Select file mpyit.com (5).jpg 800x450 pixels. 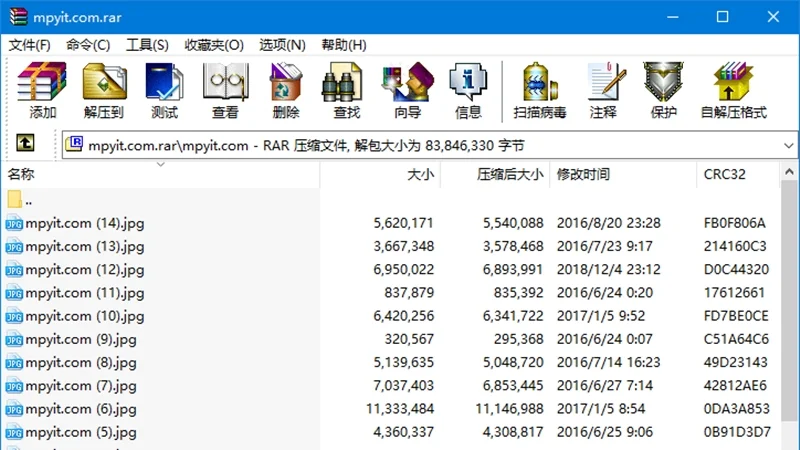pyautogui.click(x=81, y=432)
